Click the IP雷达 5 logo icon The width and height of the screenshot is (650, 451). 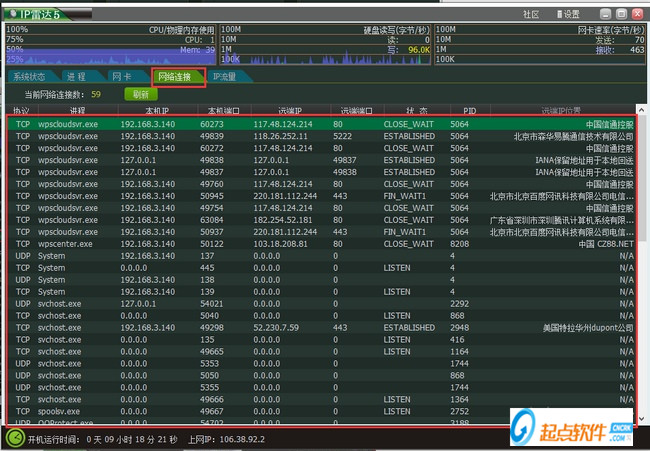(13, 14)
